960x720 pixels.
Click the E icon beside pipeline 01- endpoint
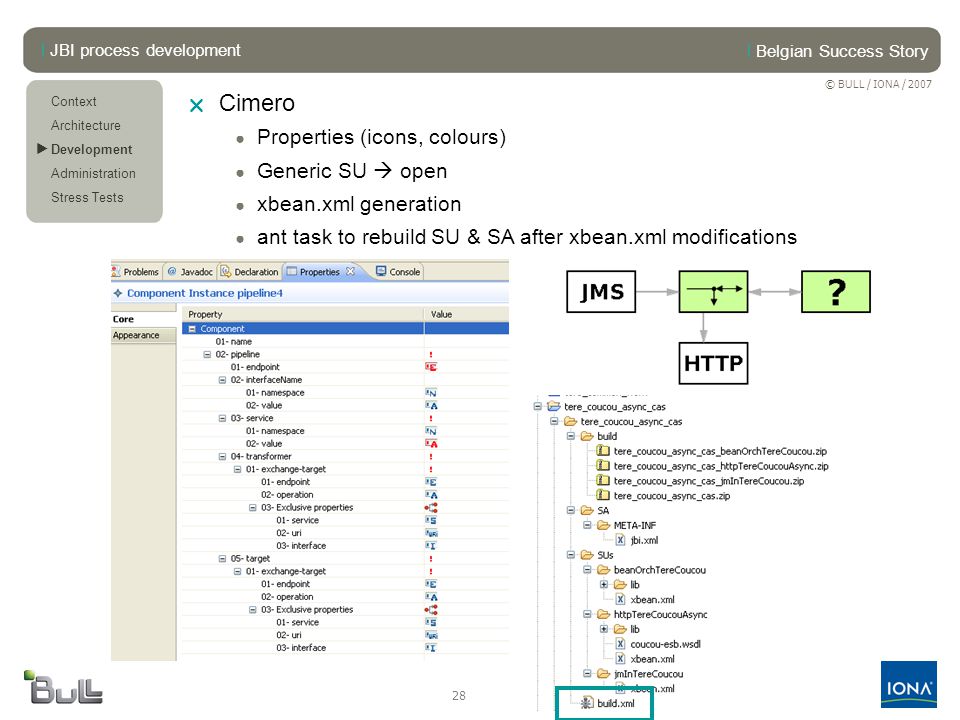point(431,367)
